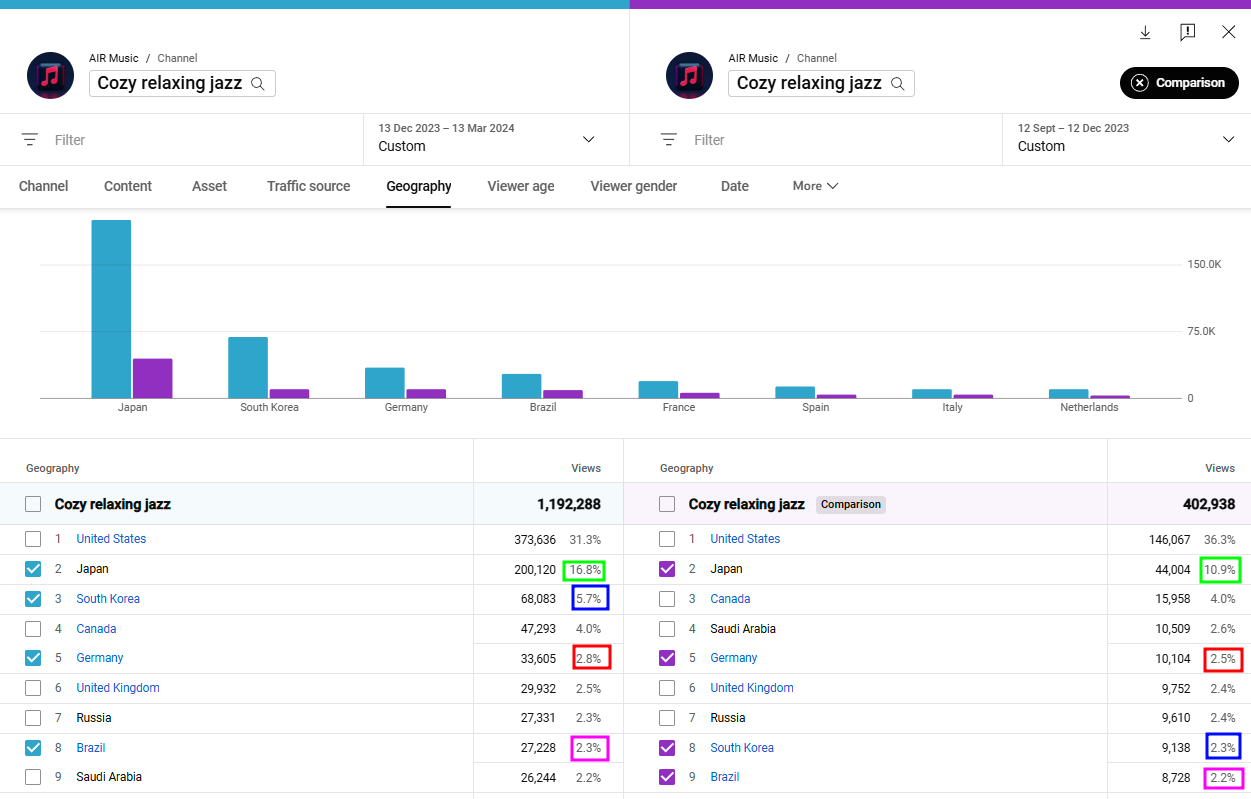Uncheck Brazil in the comparison table

coord(667,777)
